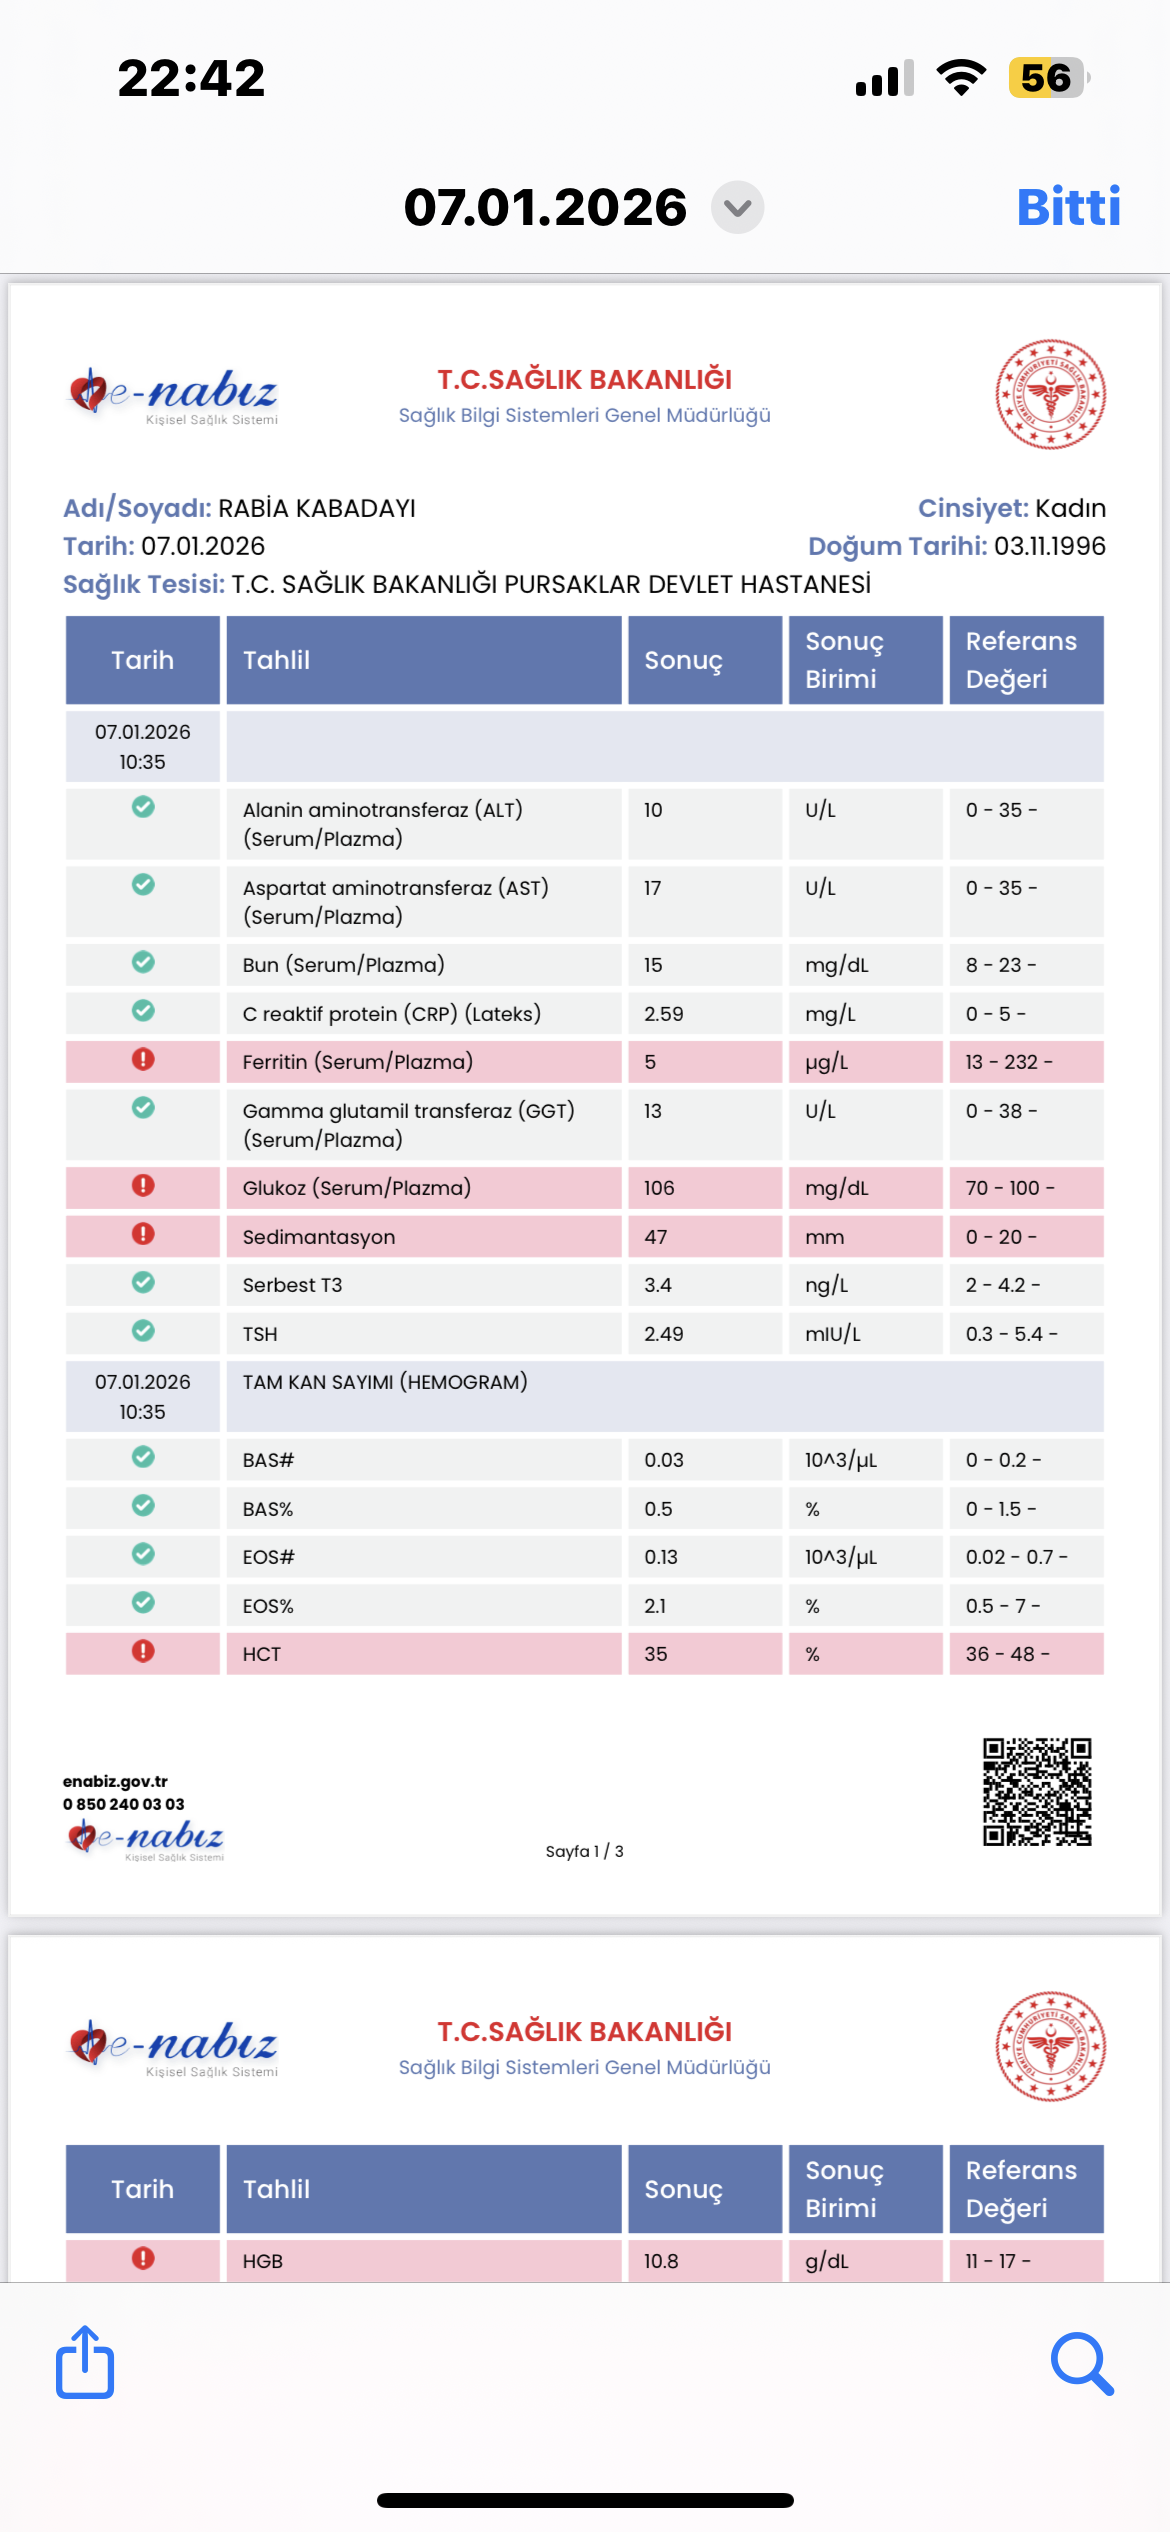Tap the QR code on page one
Image resolution: width=1170 pixels, height=2532 pixels.
point(1037,1792)
